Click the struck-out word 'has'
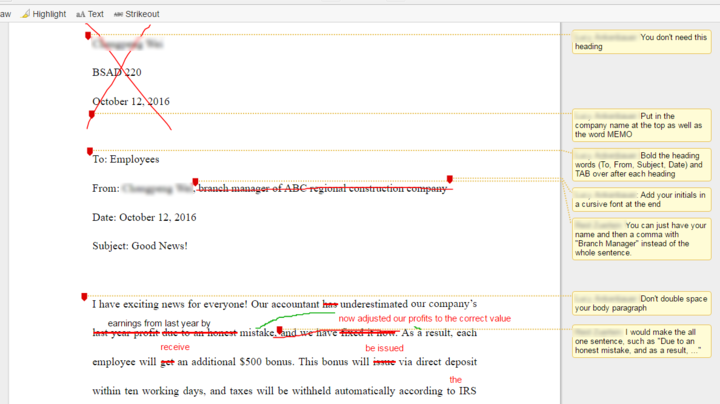Image resolution: width=720 pixels, height=404 pixels. point(330,304)
